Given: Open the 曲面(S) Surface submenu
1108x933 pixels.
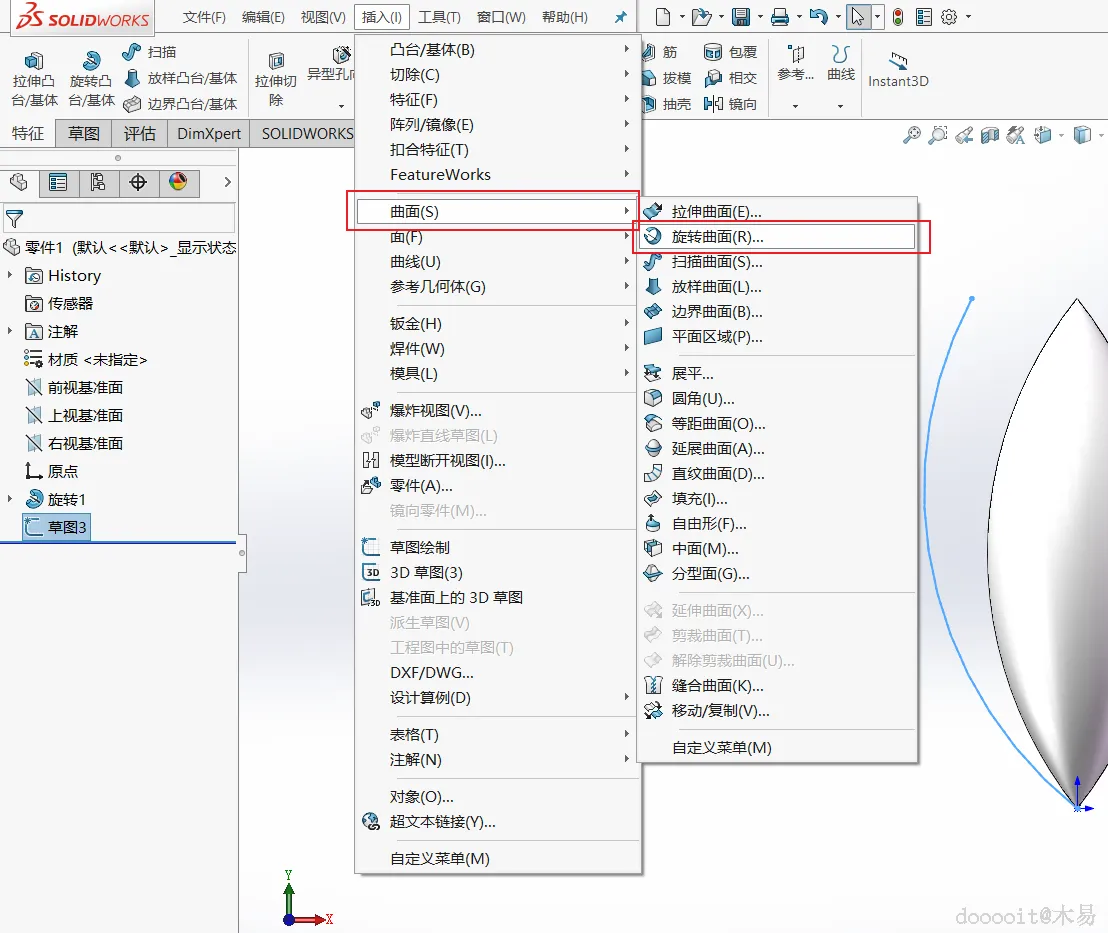Looking at the screenshot, I should tap(495, 211).
